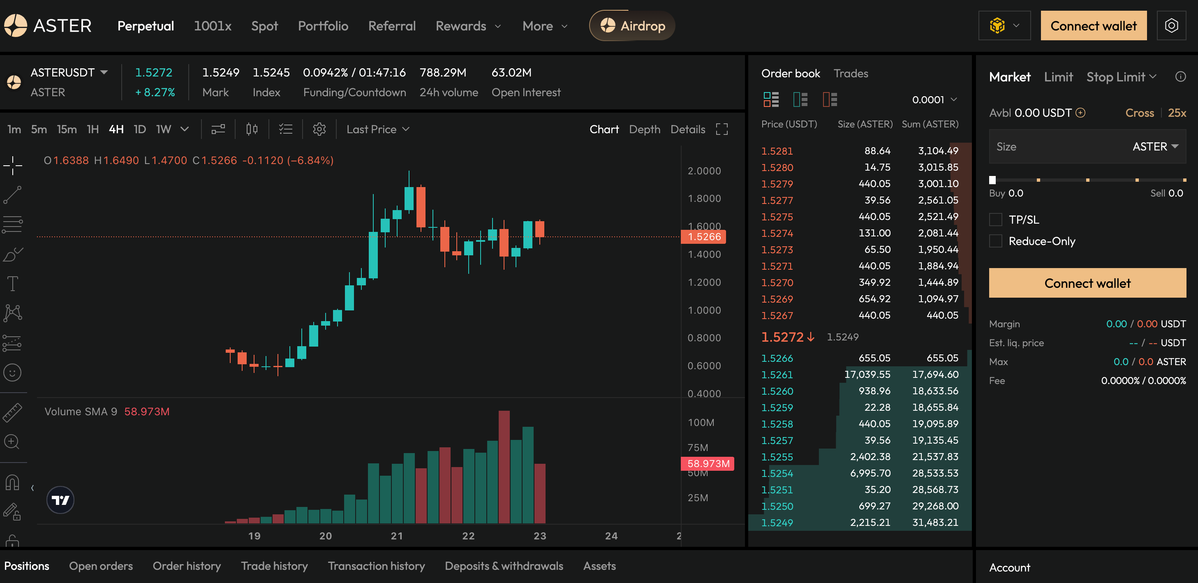
Task: Choose the text annotation tool
Action: (13, 284)
